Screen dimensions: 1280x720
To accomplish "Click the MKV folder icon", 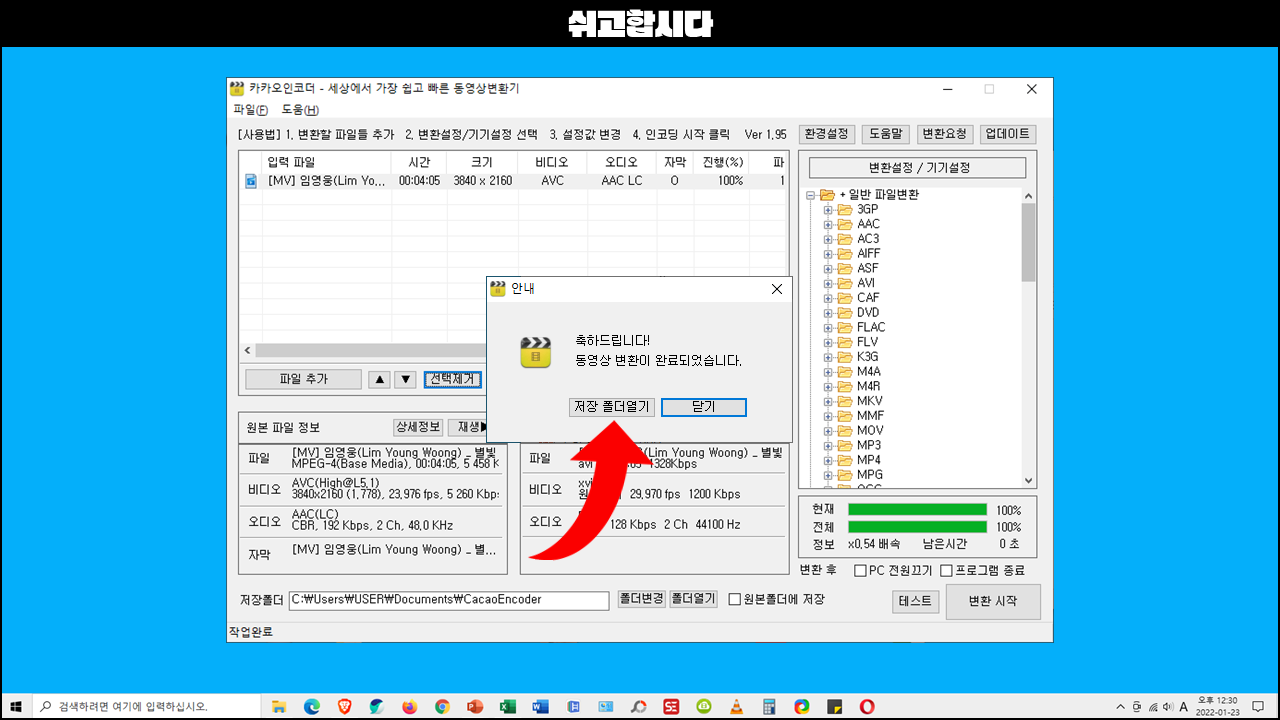I will pyautogui.click(x=844, y=401).
